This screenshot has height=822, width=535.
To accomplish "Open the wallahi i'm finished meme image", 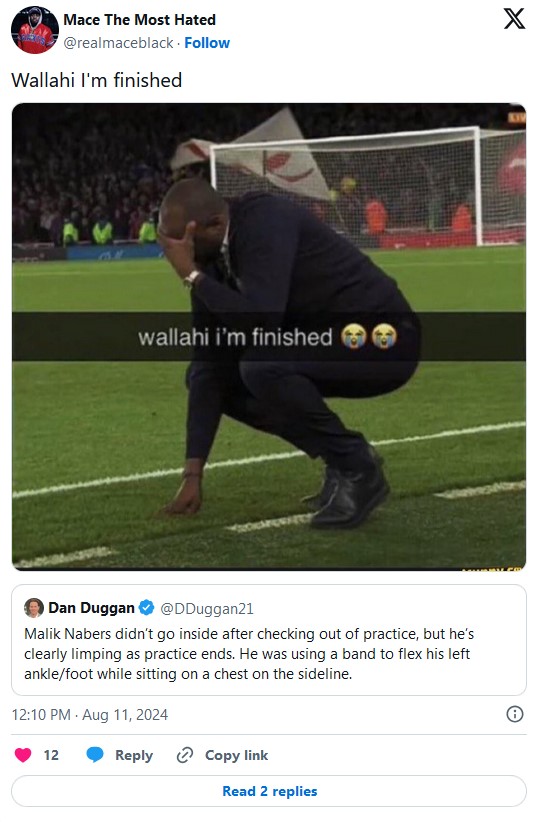I will pyautogui.click(x=269, y=337).
